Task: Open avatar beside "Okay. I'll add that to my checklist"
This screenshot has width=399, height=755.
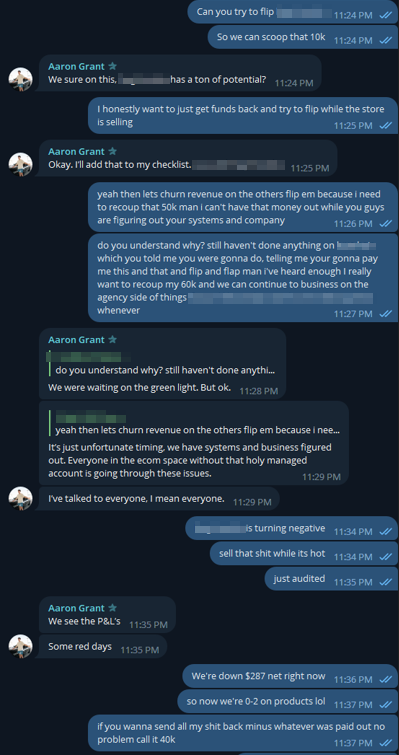Action: 21,164
